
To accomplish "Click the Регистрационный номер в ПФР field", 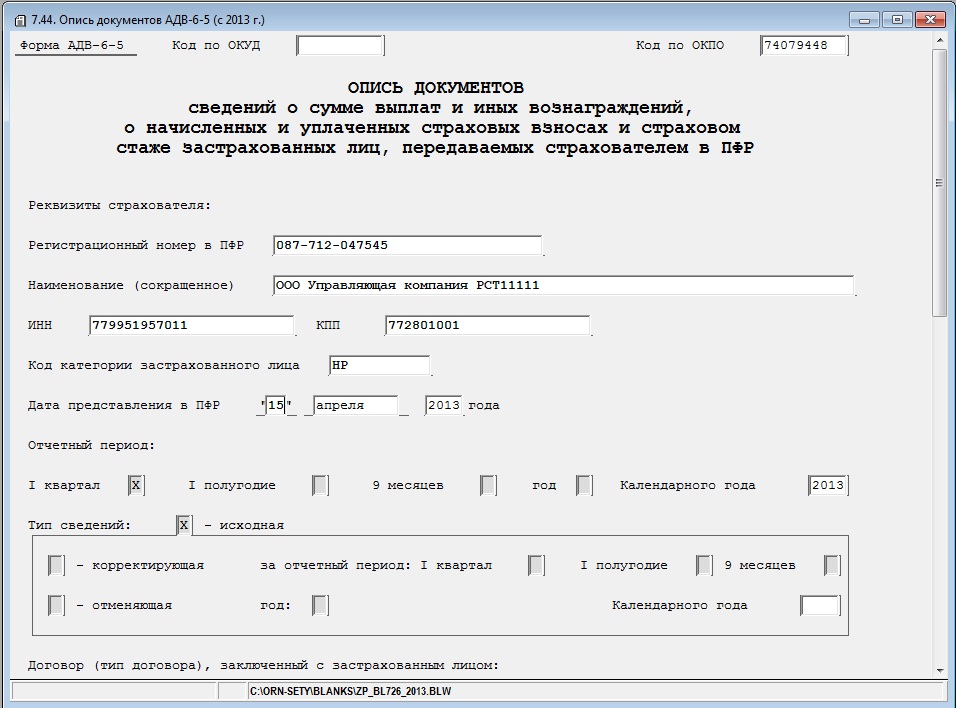I will (x=407, y=245).
